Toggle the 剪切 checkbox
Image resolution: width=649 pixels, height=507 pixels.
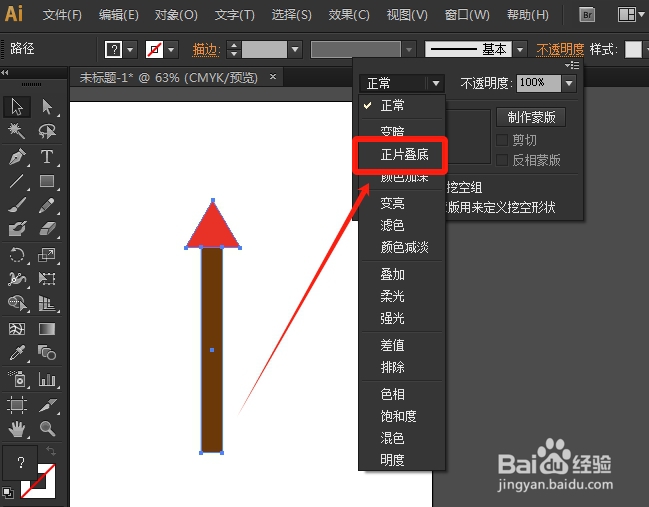(502, 140)
